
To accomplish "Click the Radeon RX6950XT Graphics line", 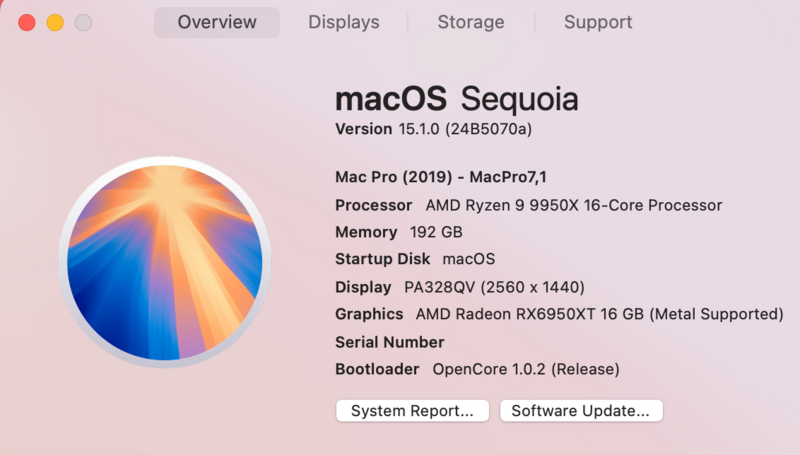I will pos(559,314).
